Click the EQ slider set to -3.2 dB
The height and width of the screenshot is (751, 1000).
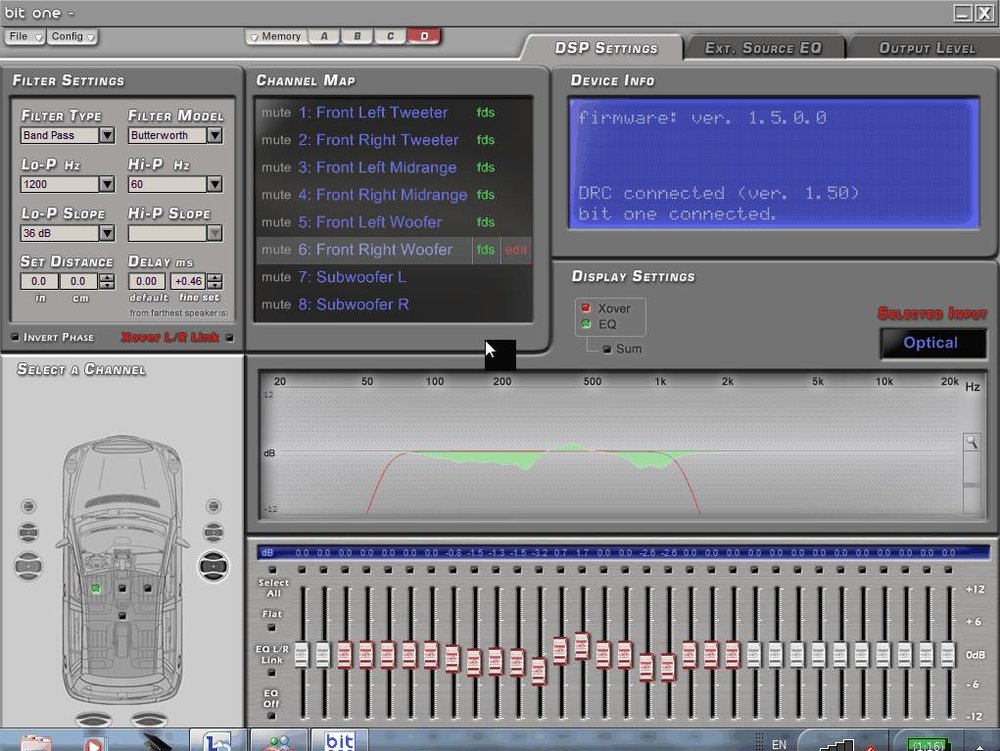[x=538, y=671]
